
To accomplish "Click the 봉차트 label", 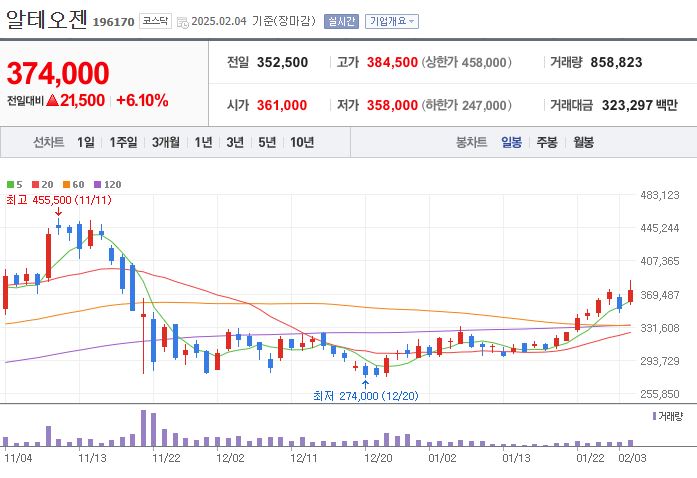I will [x=471, y=142].
